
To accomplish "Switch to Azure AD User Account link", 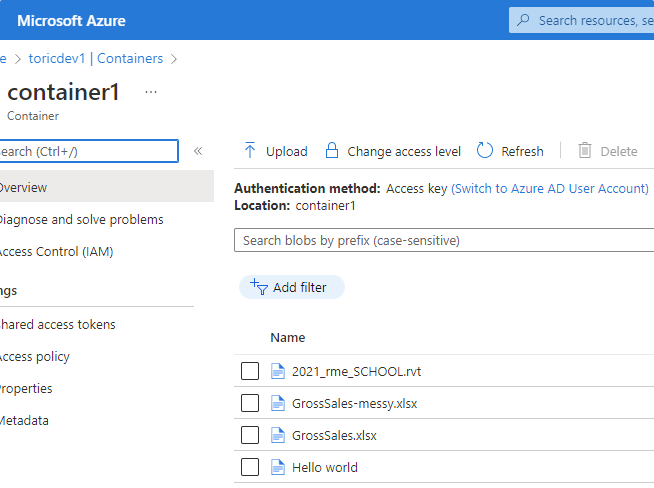I will (x=550, y=188).
